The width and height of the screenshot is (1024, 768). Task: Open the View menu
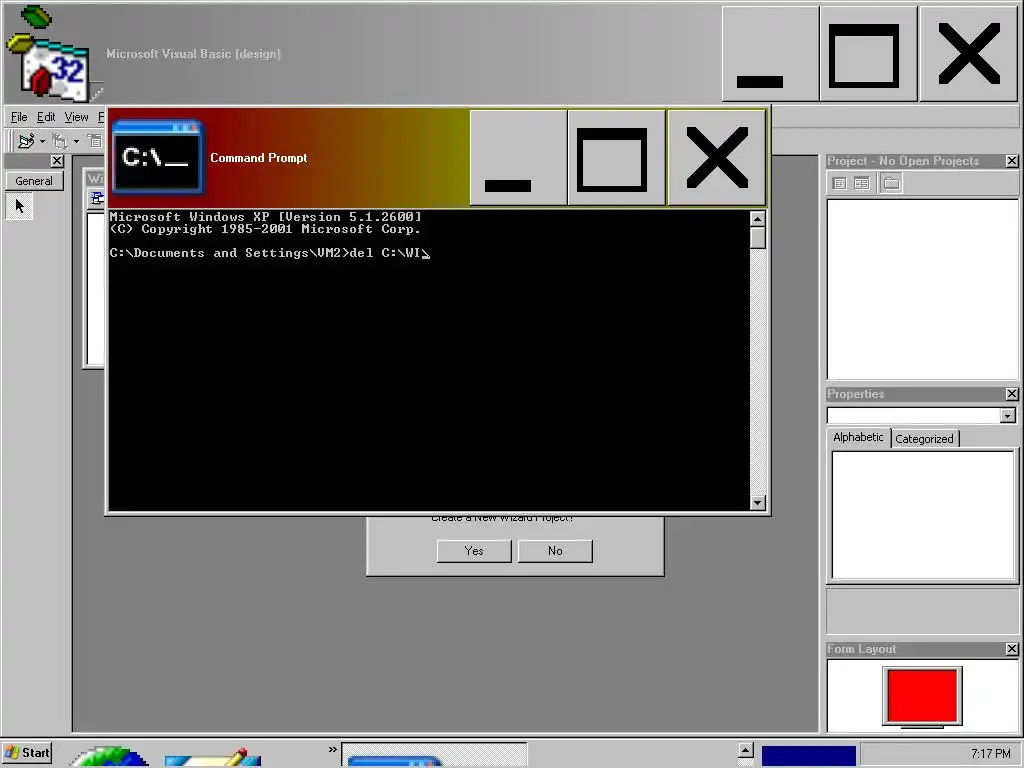tap(76, 117)
